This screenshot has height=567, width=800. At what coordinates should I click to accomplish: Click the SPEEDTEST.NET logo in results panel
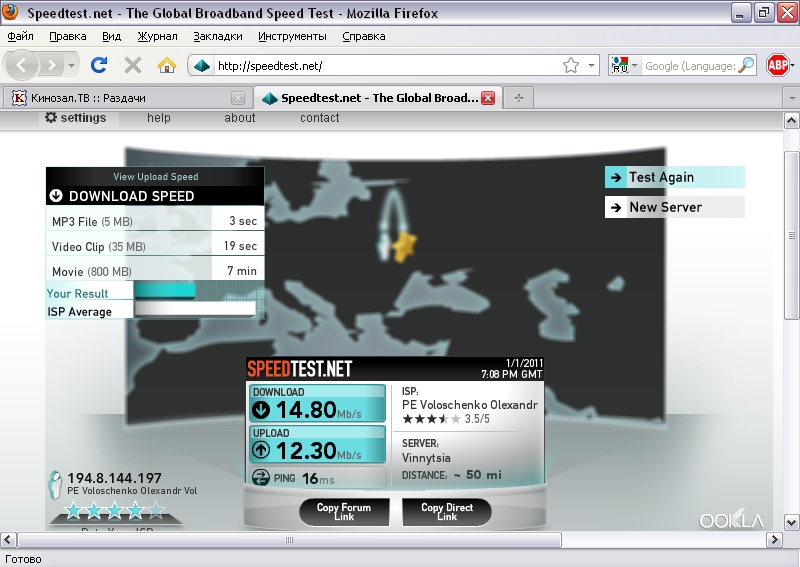point(299,368)
